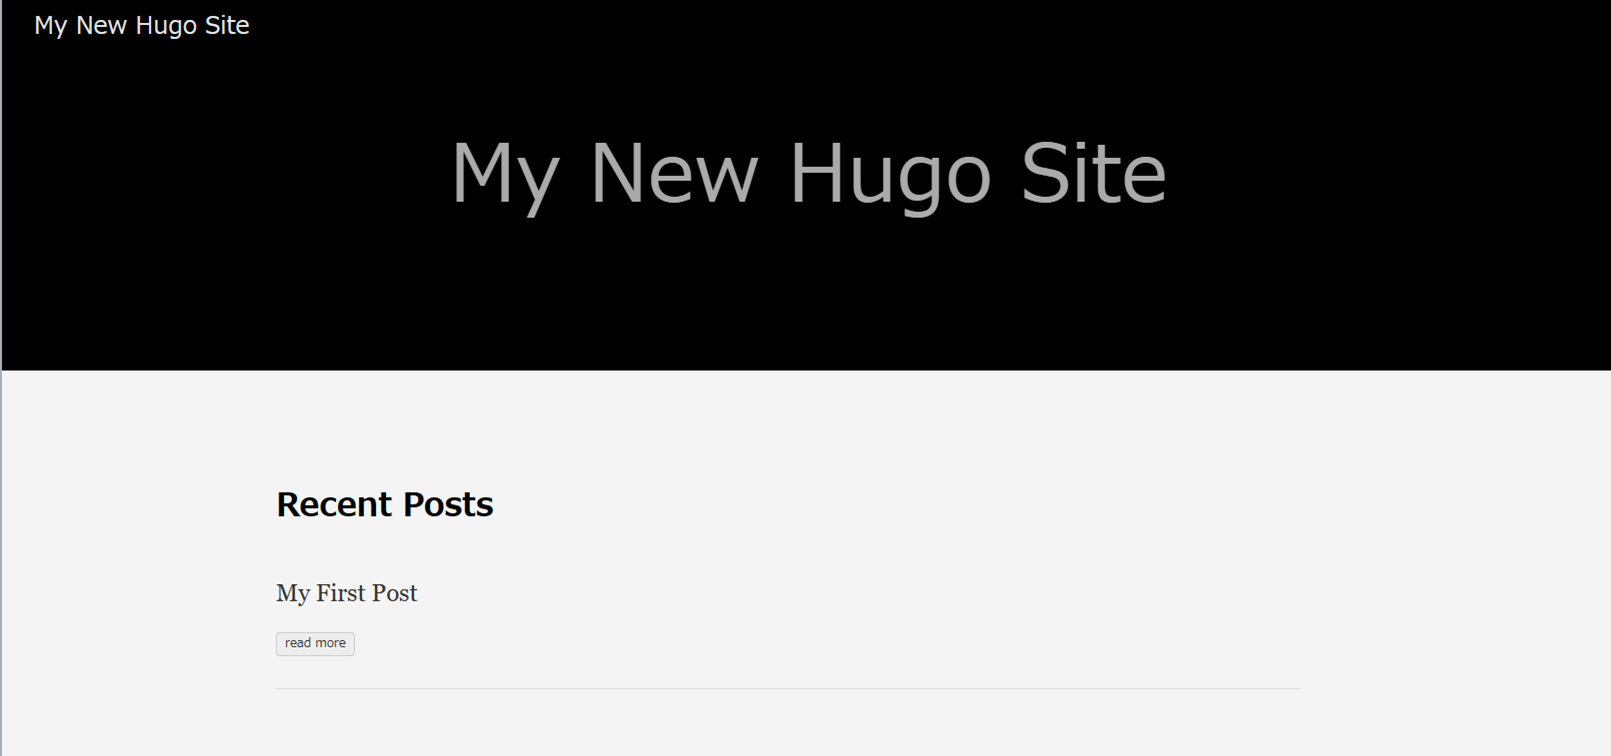This screenshot has width=1611, height=756.
Task: Click "My" in the top-left navbar title
Action: (x=50, y=26)
